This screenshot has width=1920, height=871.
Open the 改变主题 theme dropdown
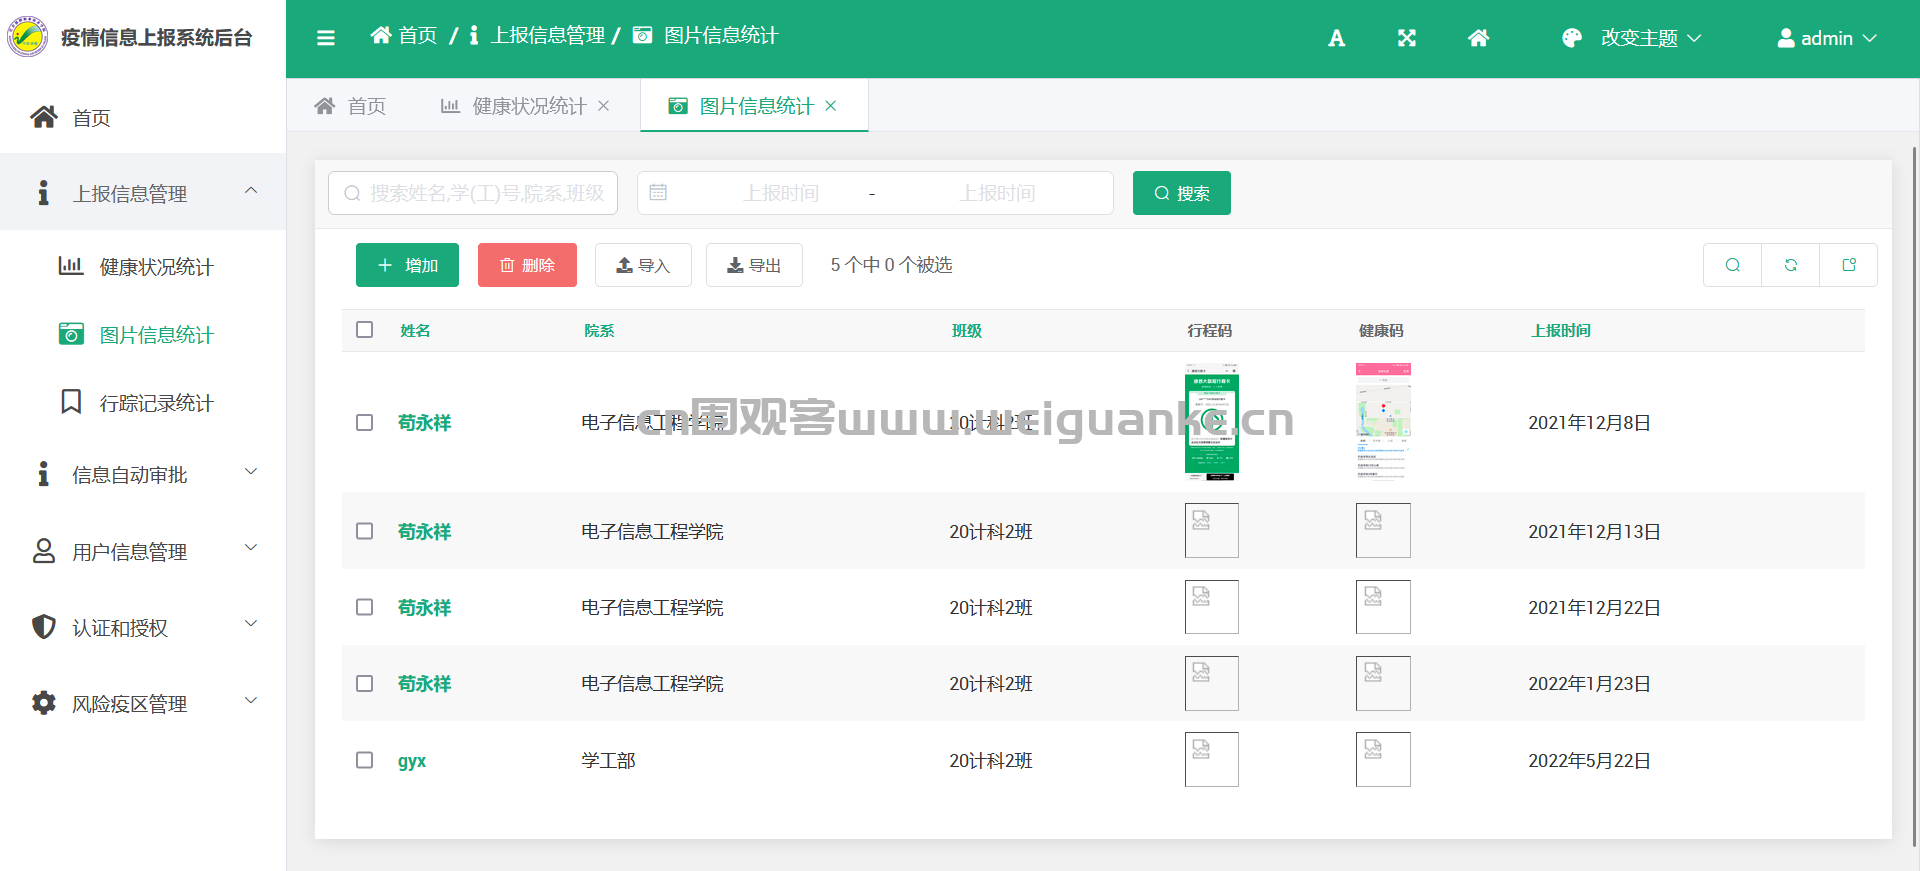pos(1631,38)
